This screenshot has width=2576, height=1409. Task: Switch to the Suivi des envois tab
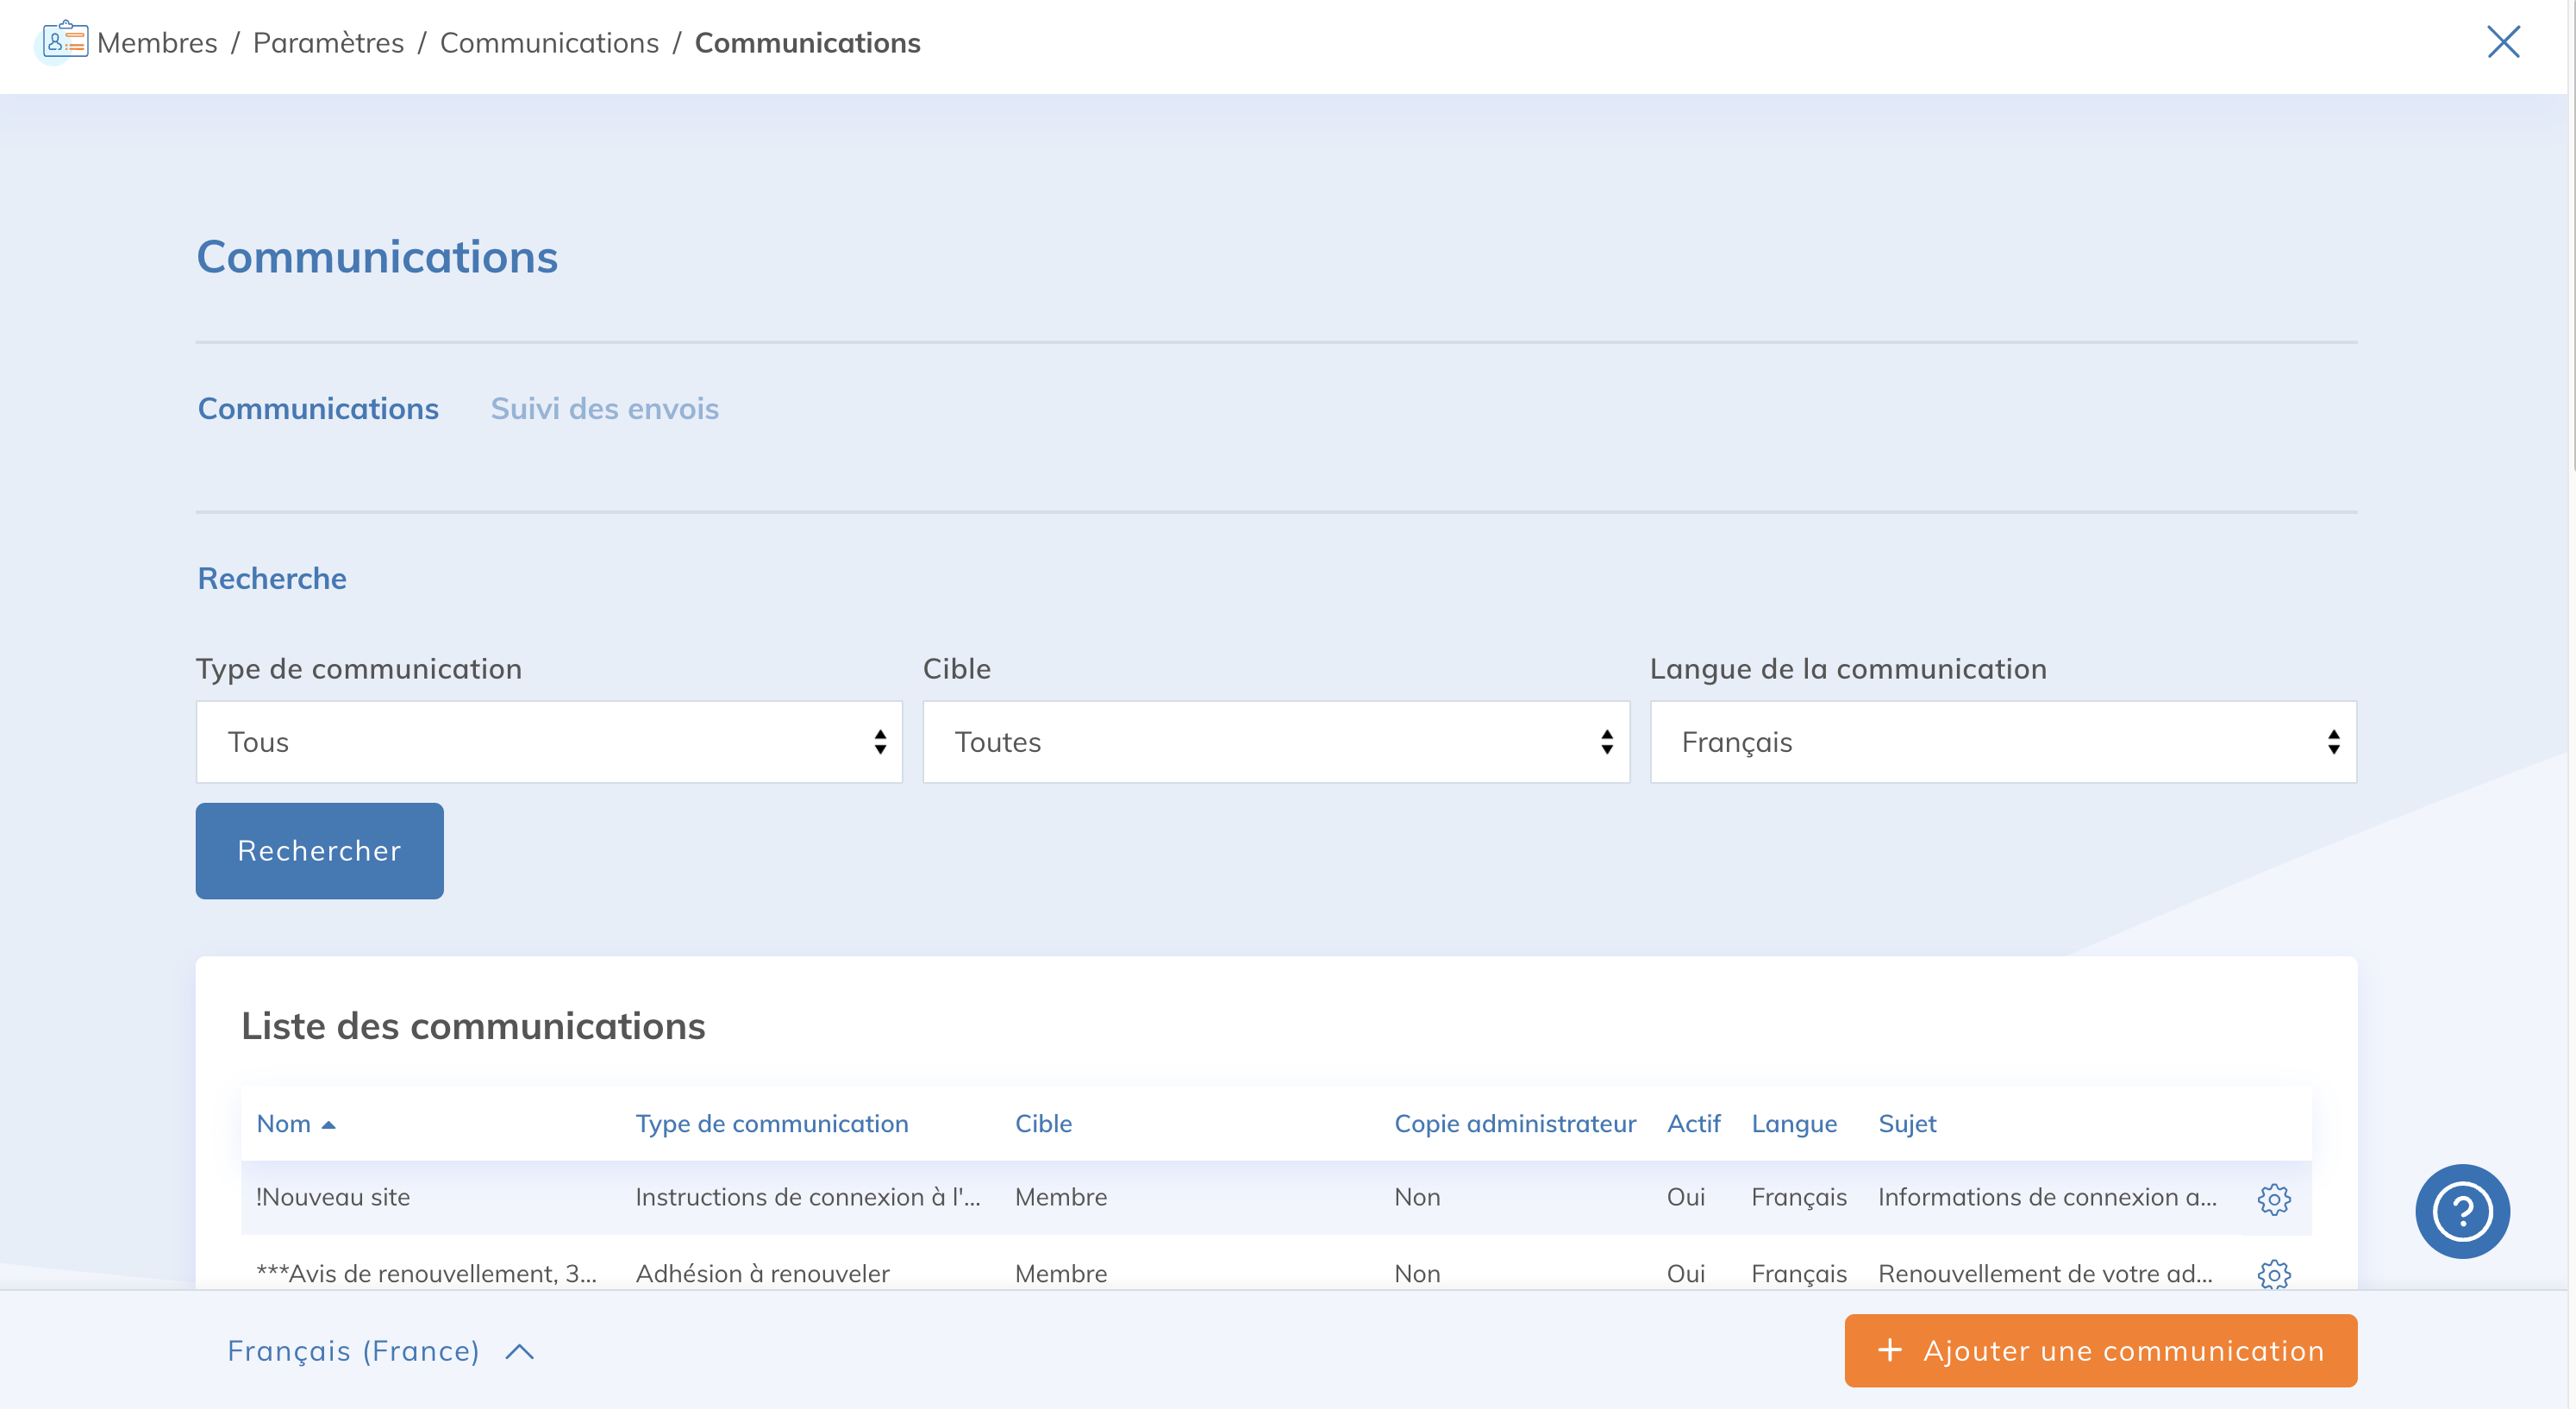604,409
